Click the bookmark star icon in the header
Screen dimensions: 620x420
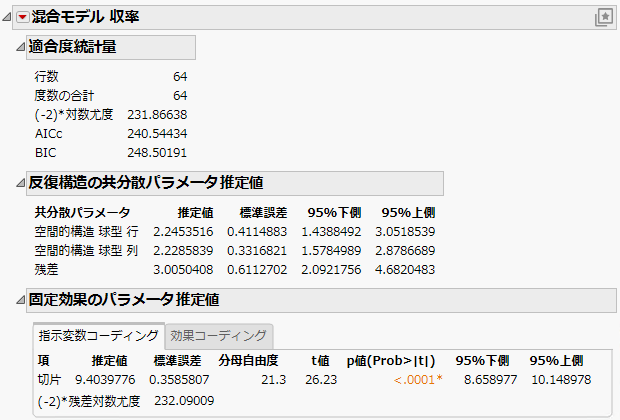click(604, 17)
